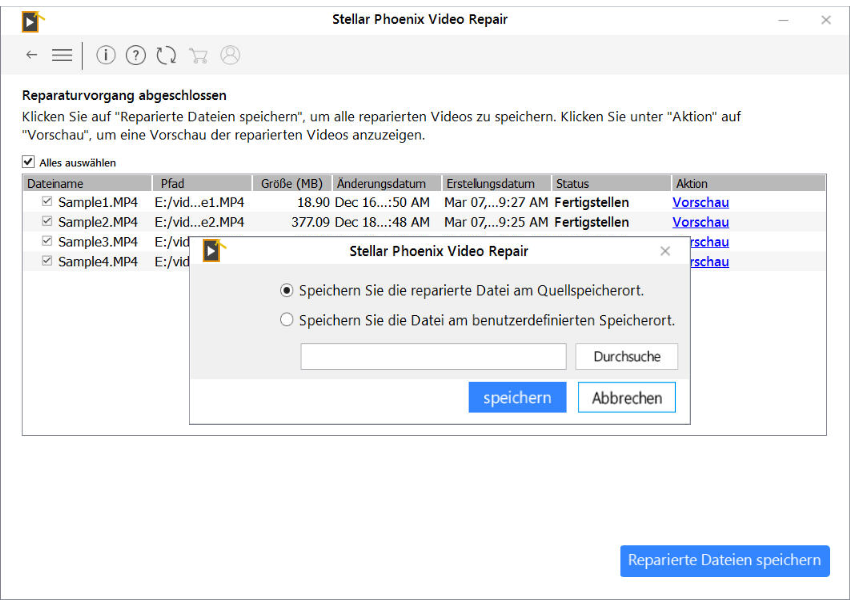Go back using the arrow icon
Image resolution: width=850 pixels, height=600 pixels.
click(x=31, y=55)
